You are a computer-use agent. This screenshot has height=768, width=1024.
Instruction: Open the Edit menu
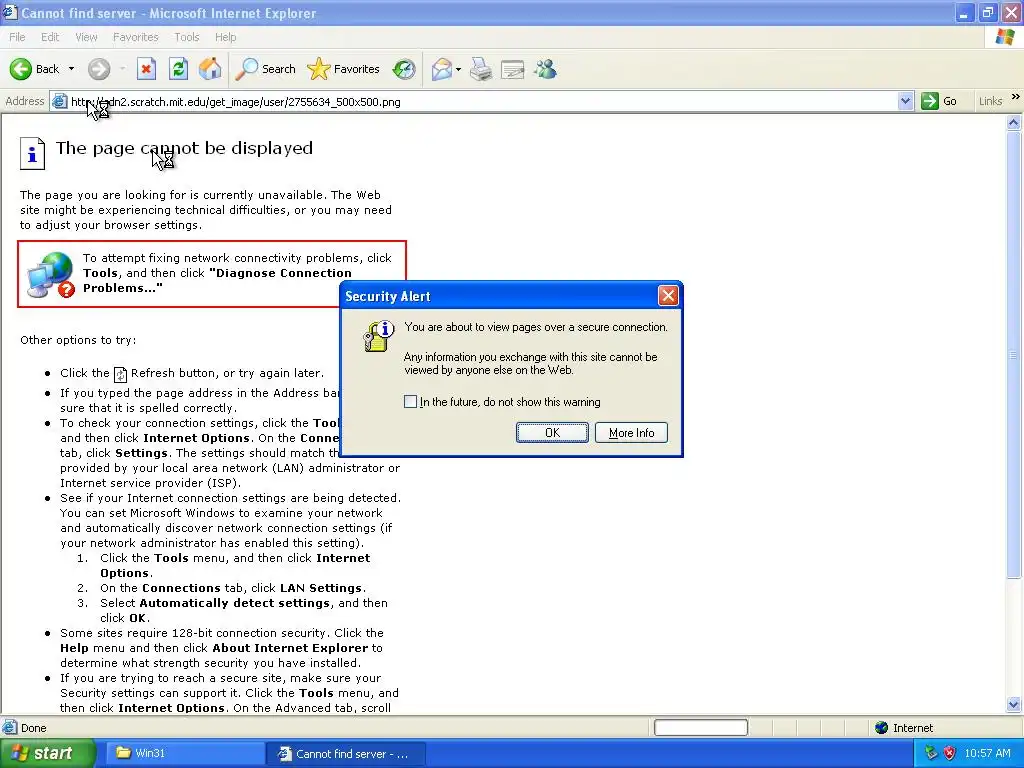50,37
